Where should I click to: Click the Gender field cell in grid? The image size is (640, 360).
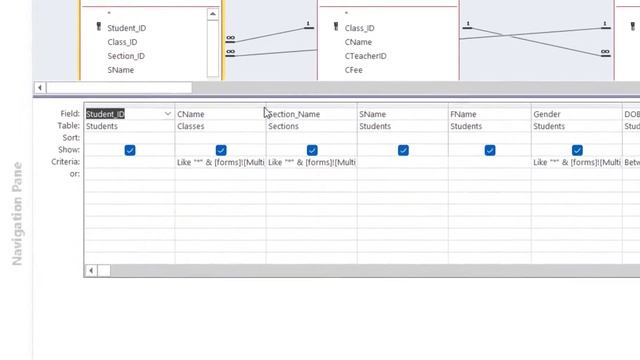[x=577, y=114]
